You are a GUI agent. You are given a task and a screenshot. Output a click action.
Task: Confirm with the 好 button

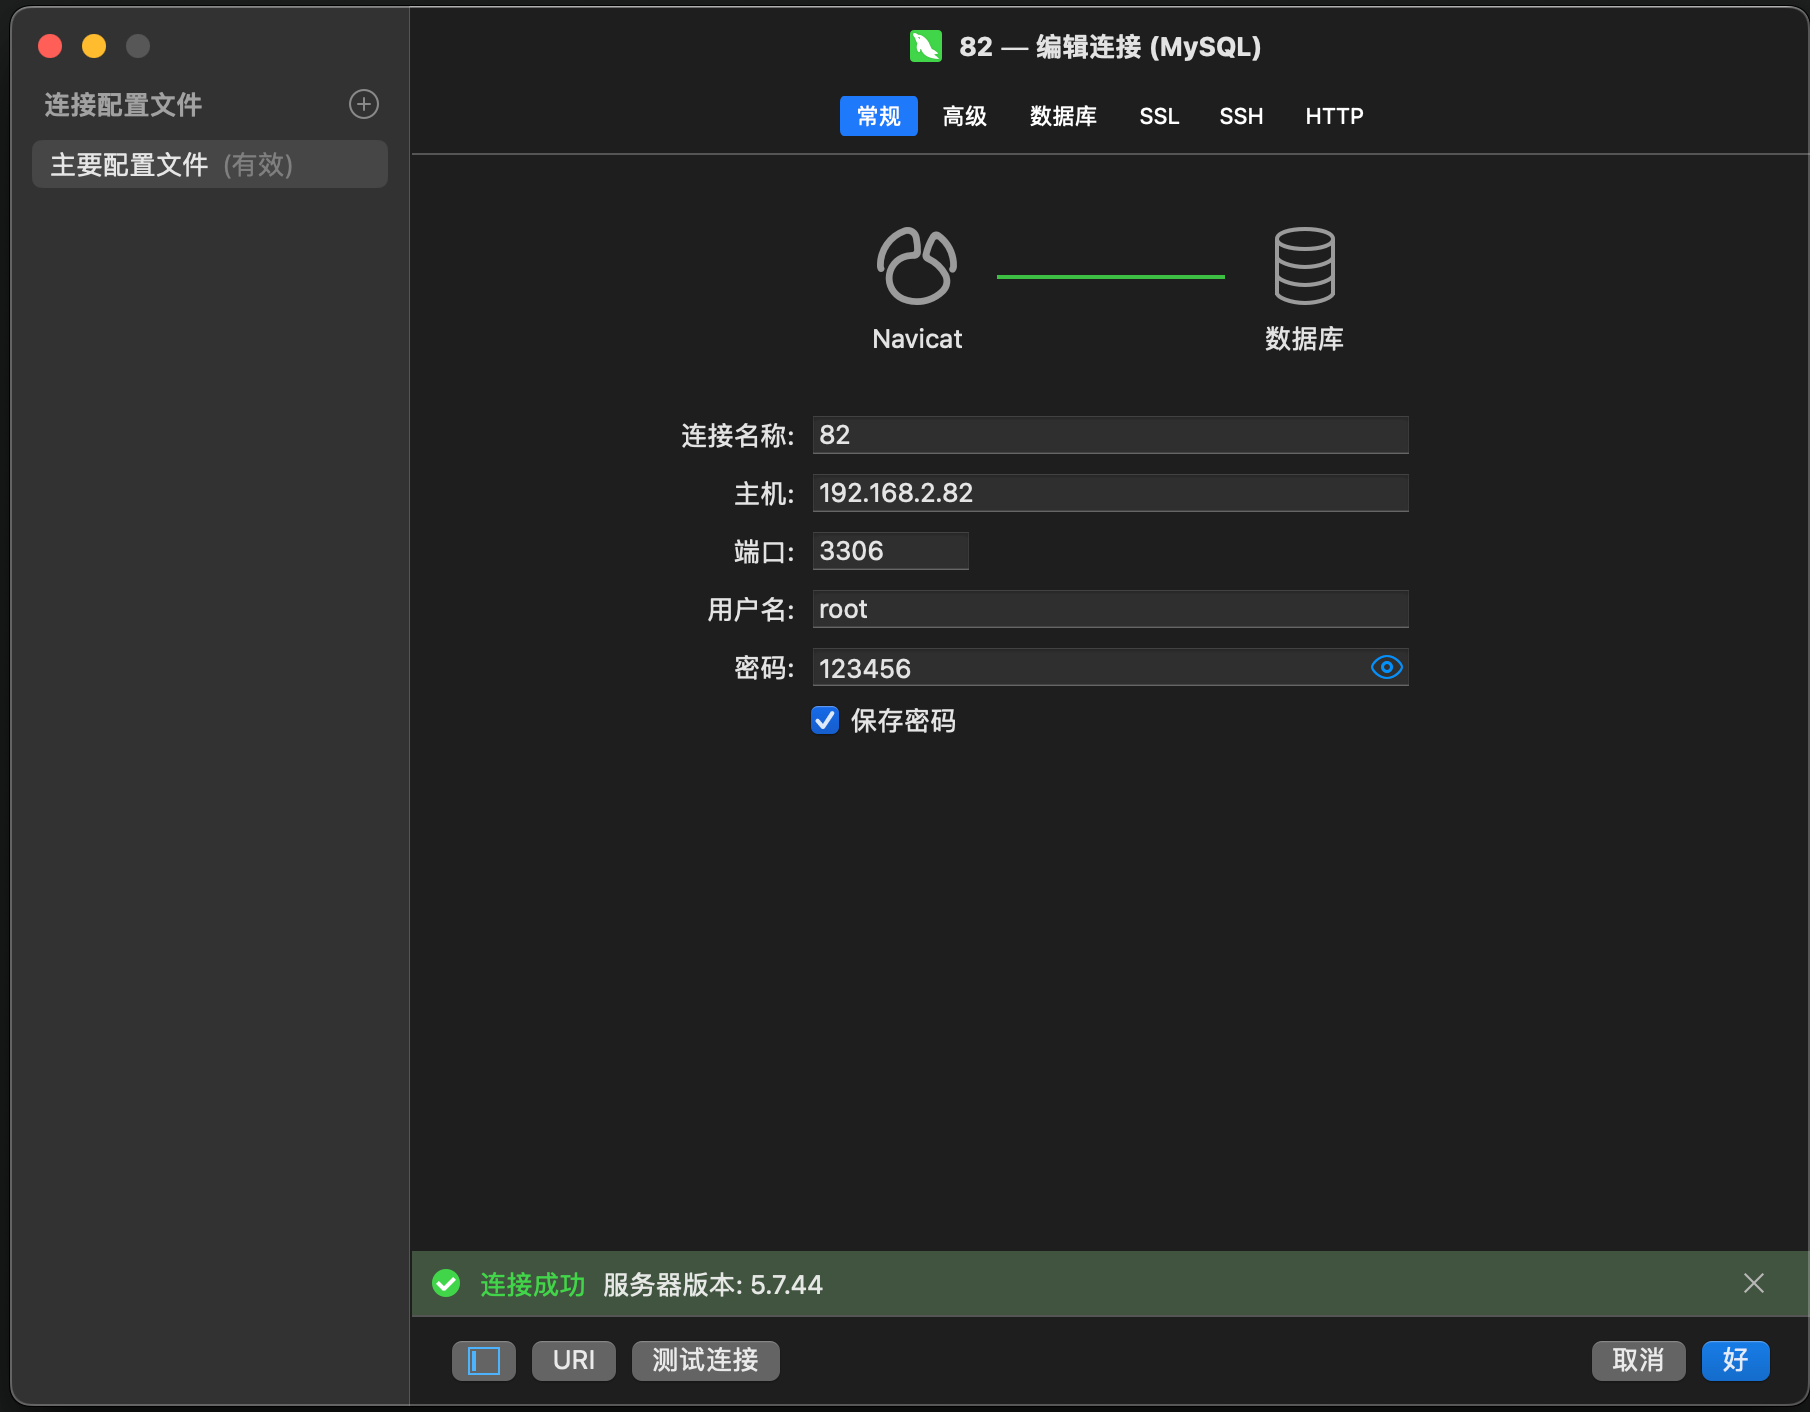coord(1735,1360)
